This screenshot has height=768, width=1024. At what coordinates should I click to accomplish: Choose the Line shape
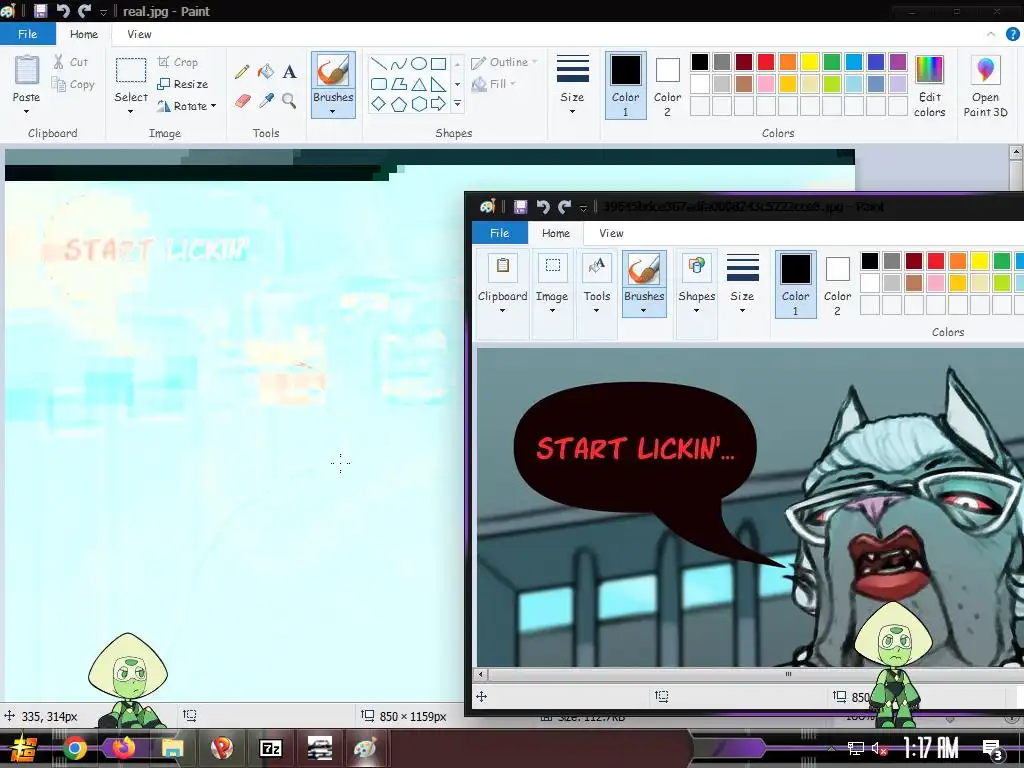[x=379, y=63]
